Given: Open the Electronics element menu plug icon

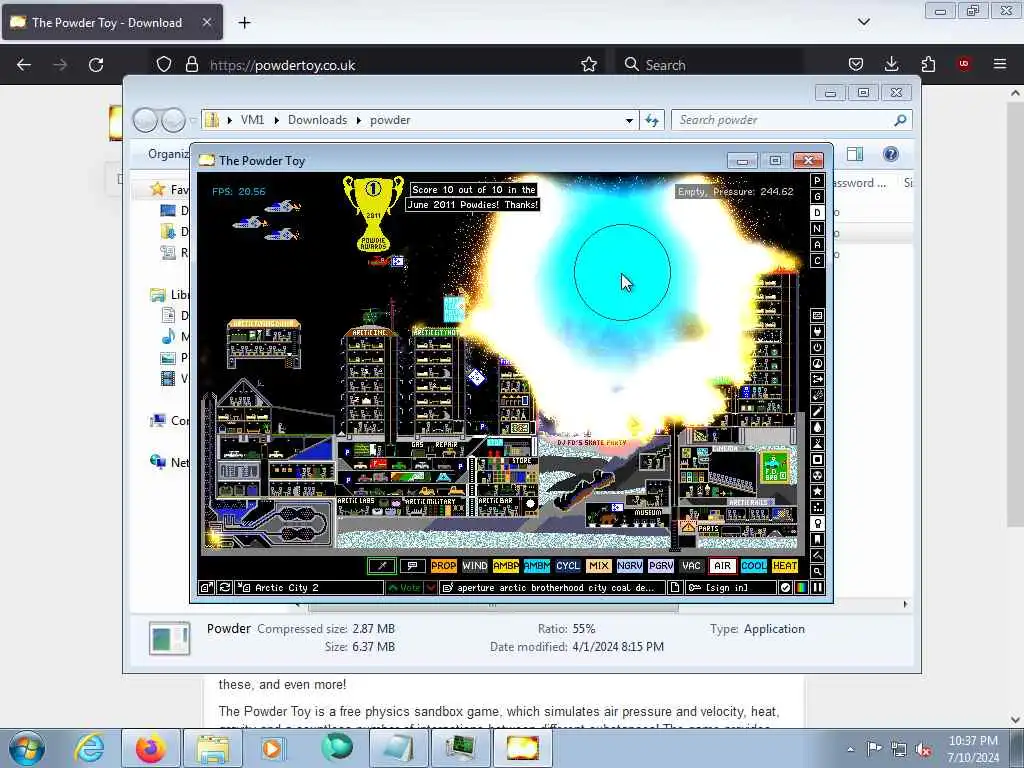Looking at the screenshot, I should 817,332.
